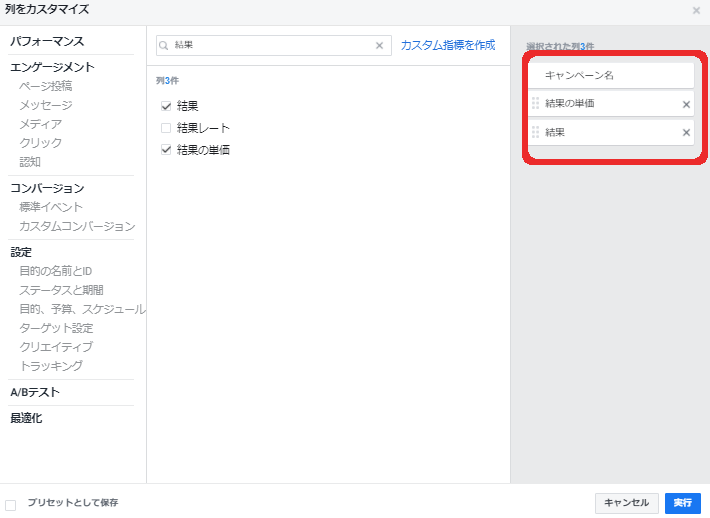Click the search magnifier icon
The width and height of the screenshot is (710, 518).
(163, 45)
